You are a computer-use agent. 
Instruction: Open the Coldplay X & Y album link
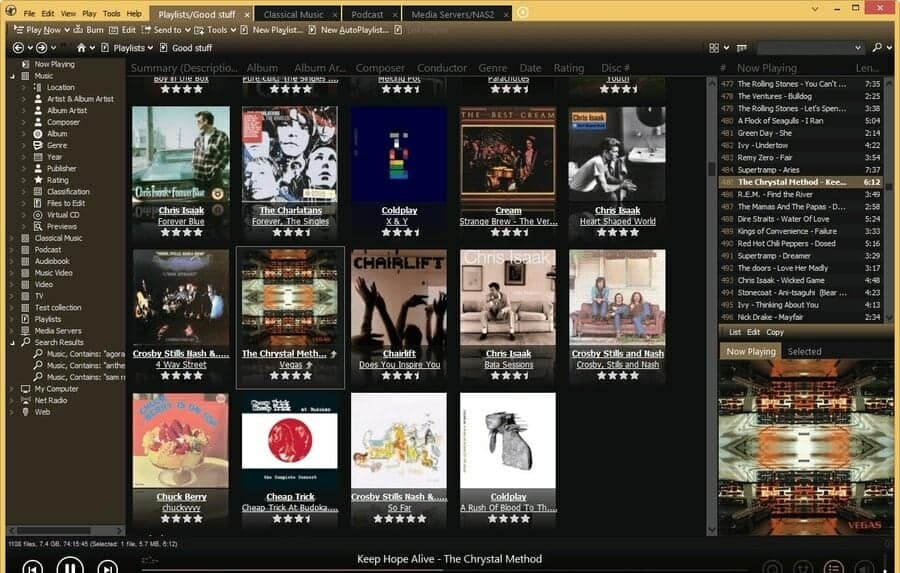click(x=397, y=221)
